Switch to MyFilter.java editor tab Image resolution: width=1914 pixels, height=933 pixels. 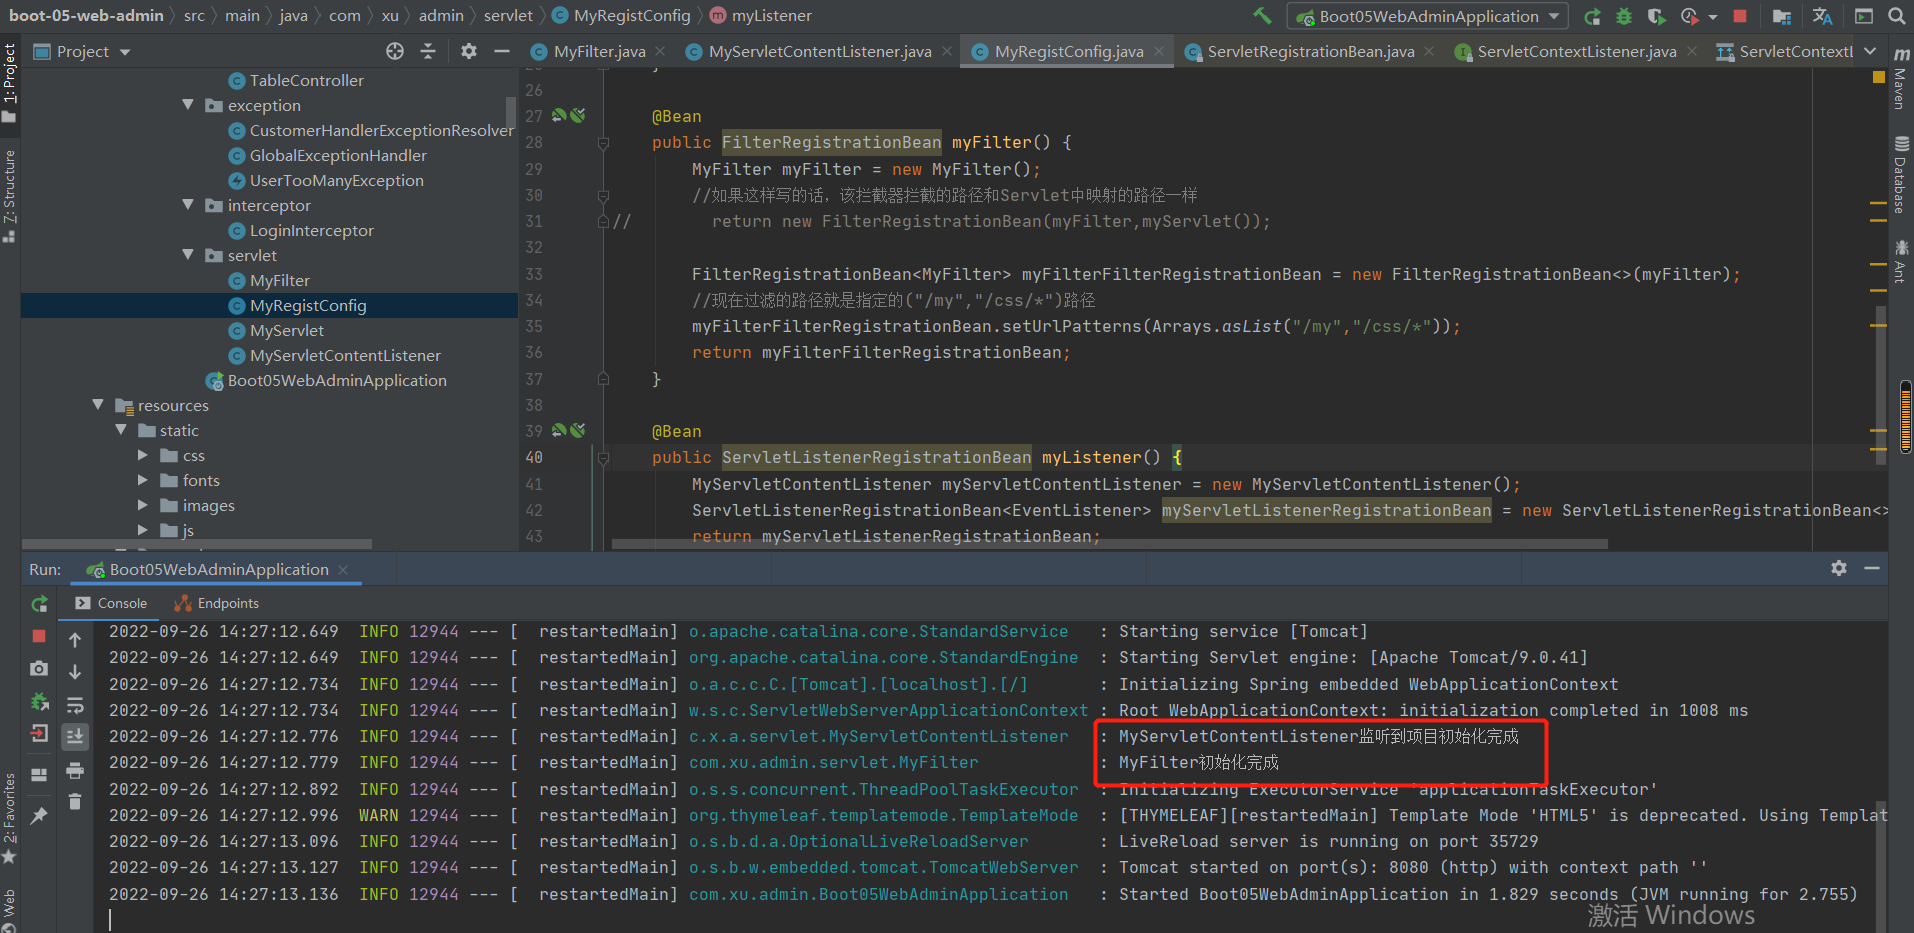tap(599, 51)
